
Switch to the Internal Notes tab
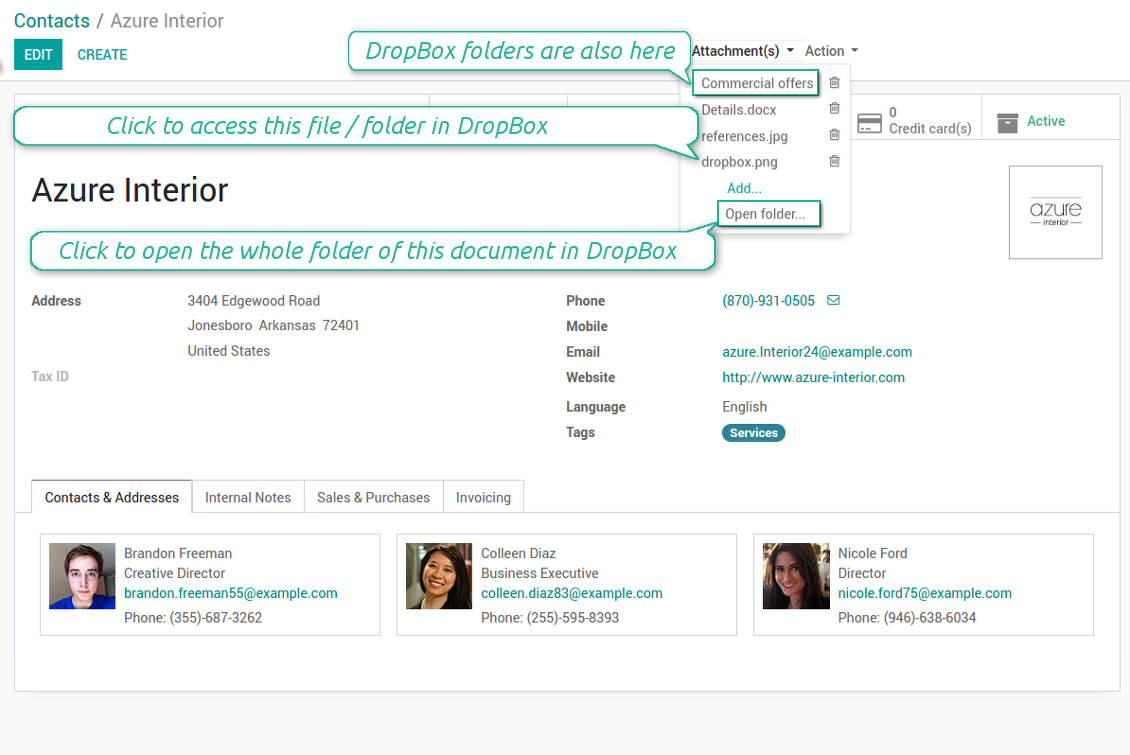pyautogui.click(x=248, y=497)
